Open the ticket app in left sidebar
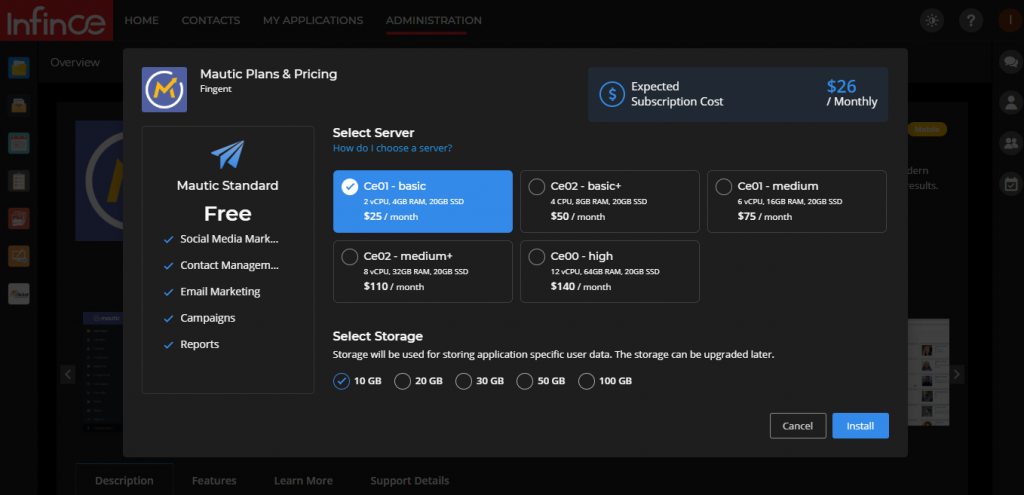 pyautogui.click(x=19, y=294)
